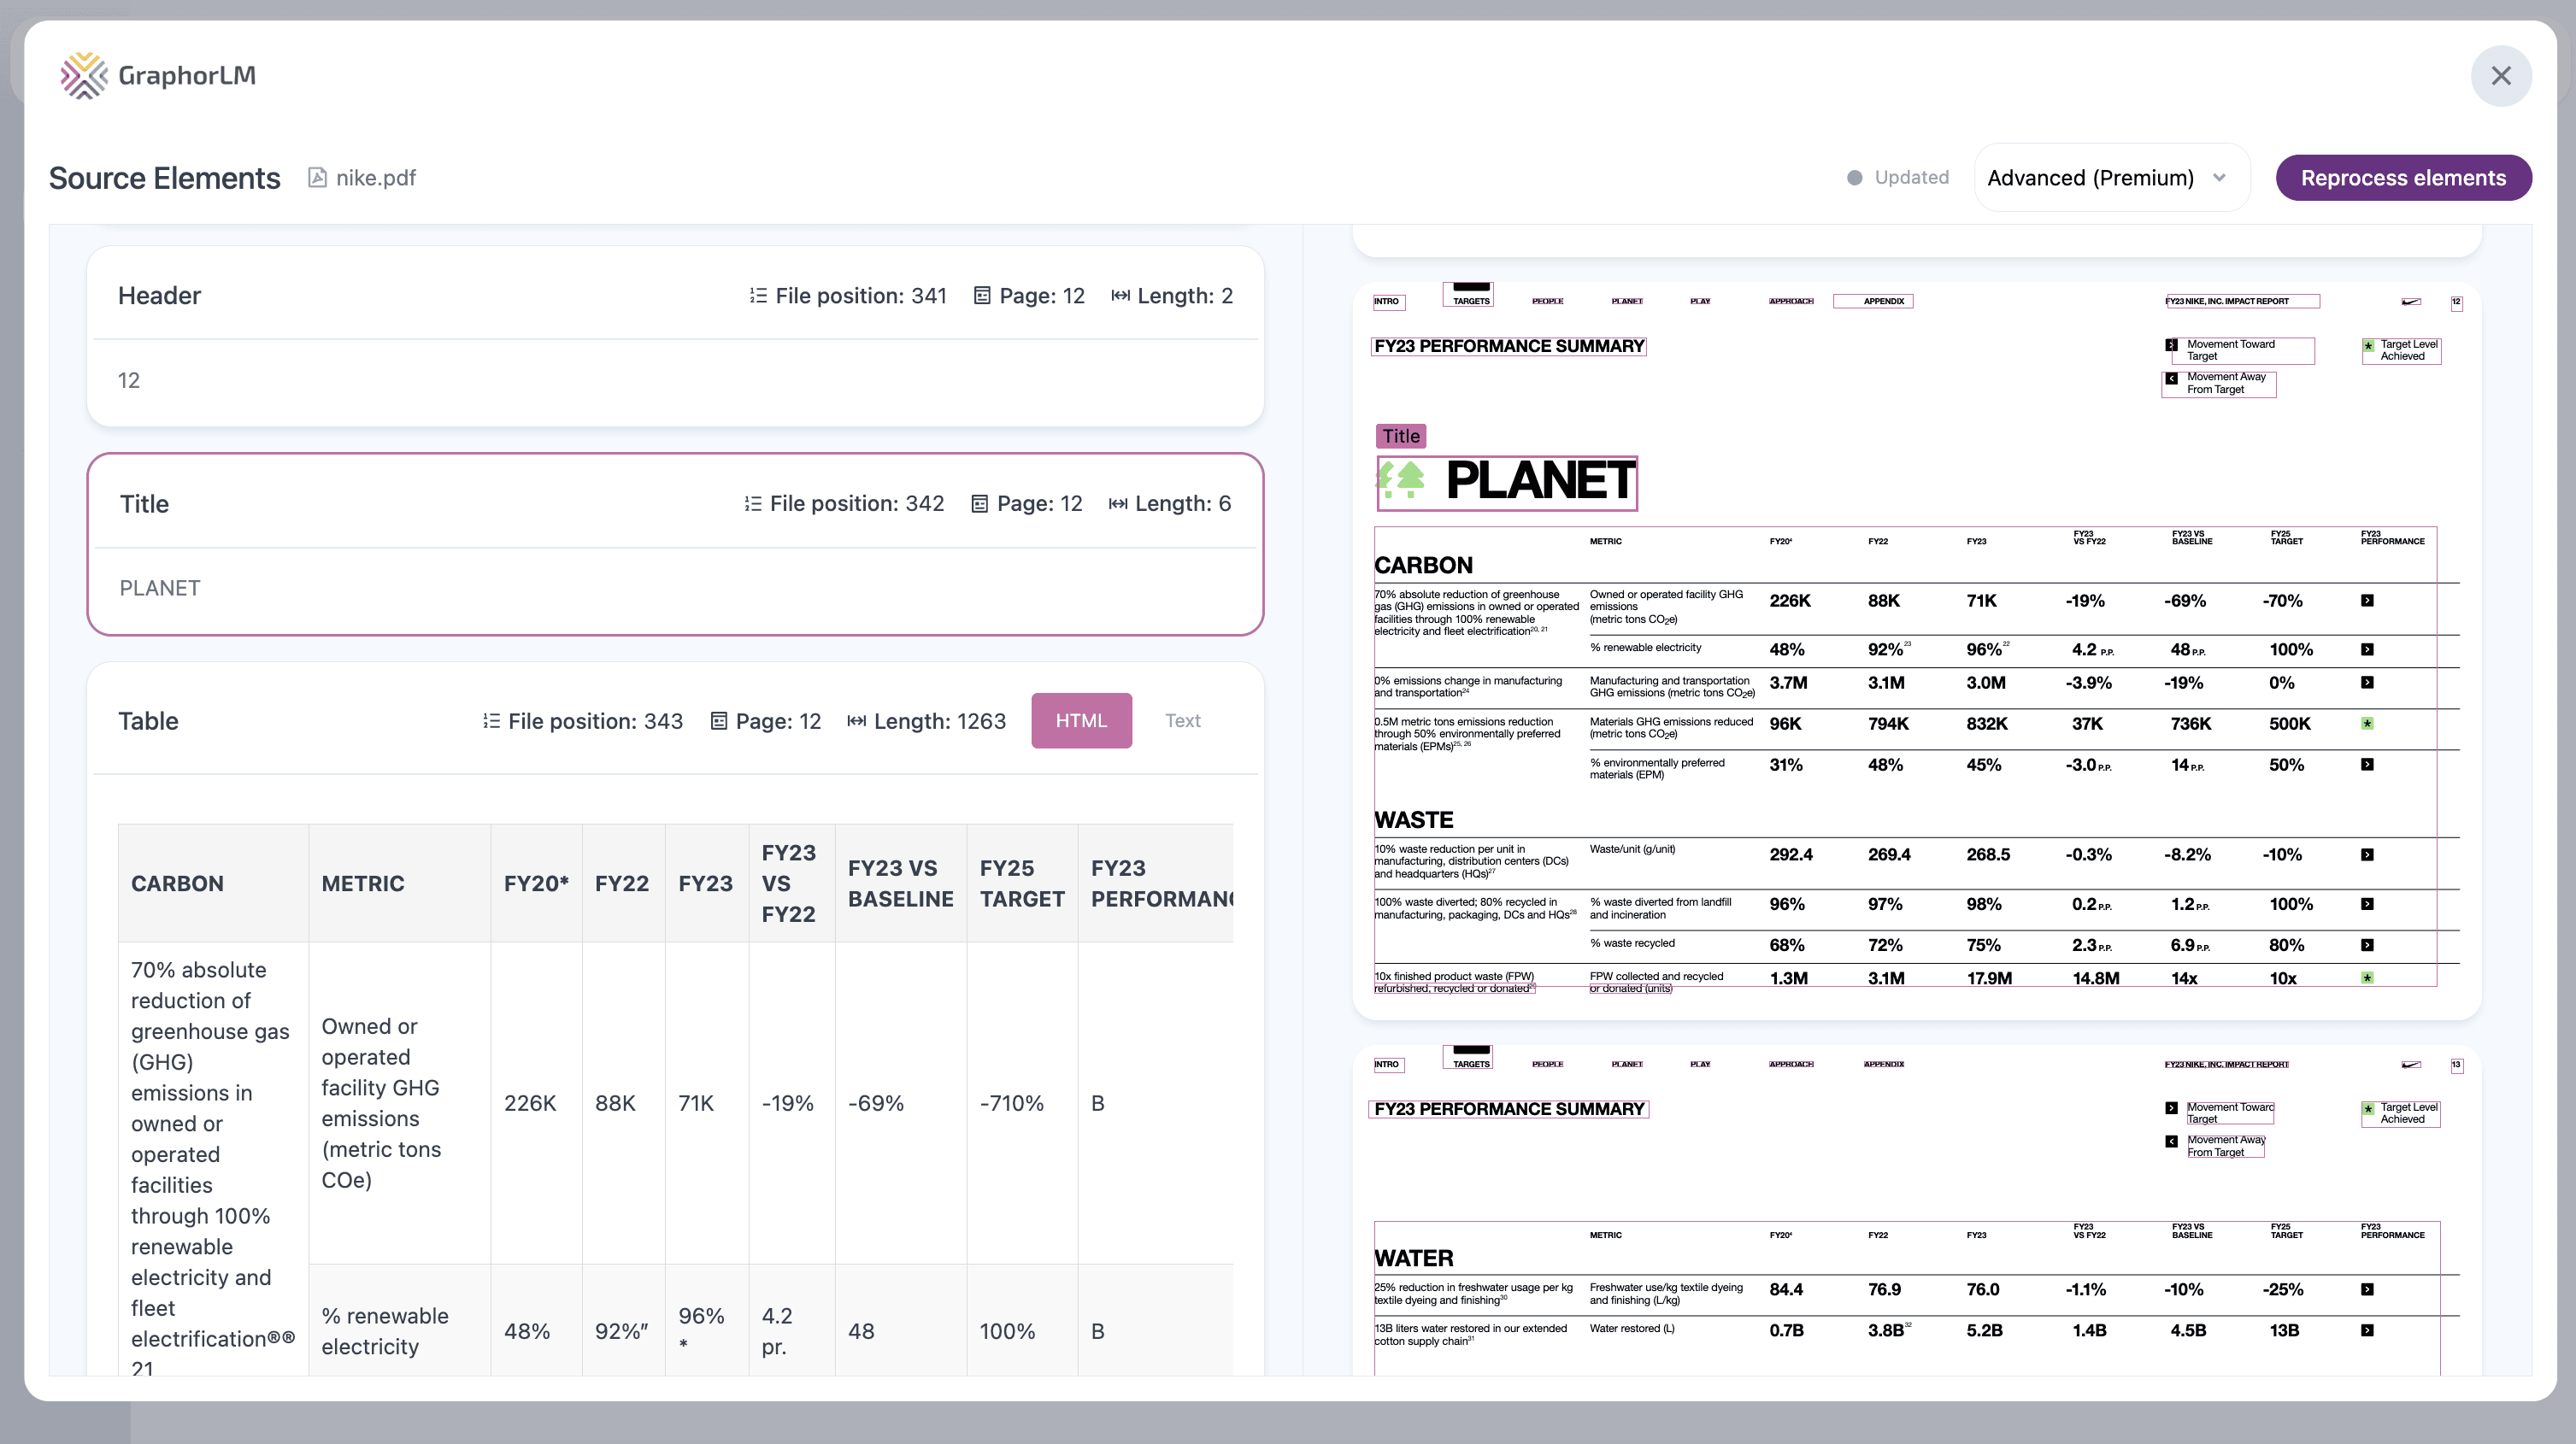The width and height of the screenshot is (2576, 1444).
Task: Select the Title element card
Action: [x=675, y=544]
